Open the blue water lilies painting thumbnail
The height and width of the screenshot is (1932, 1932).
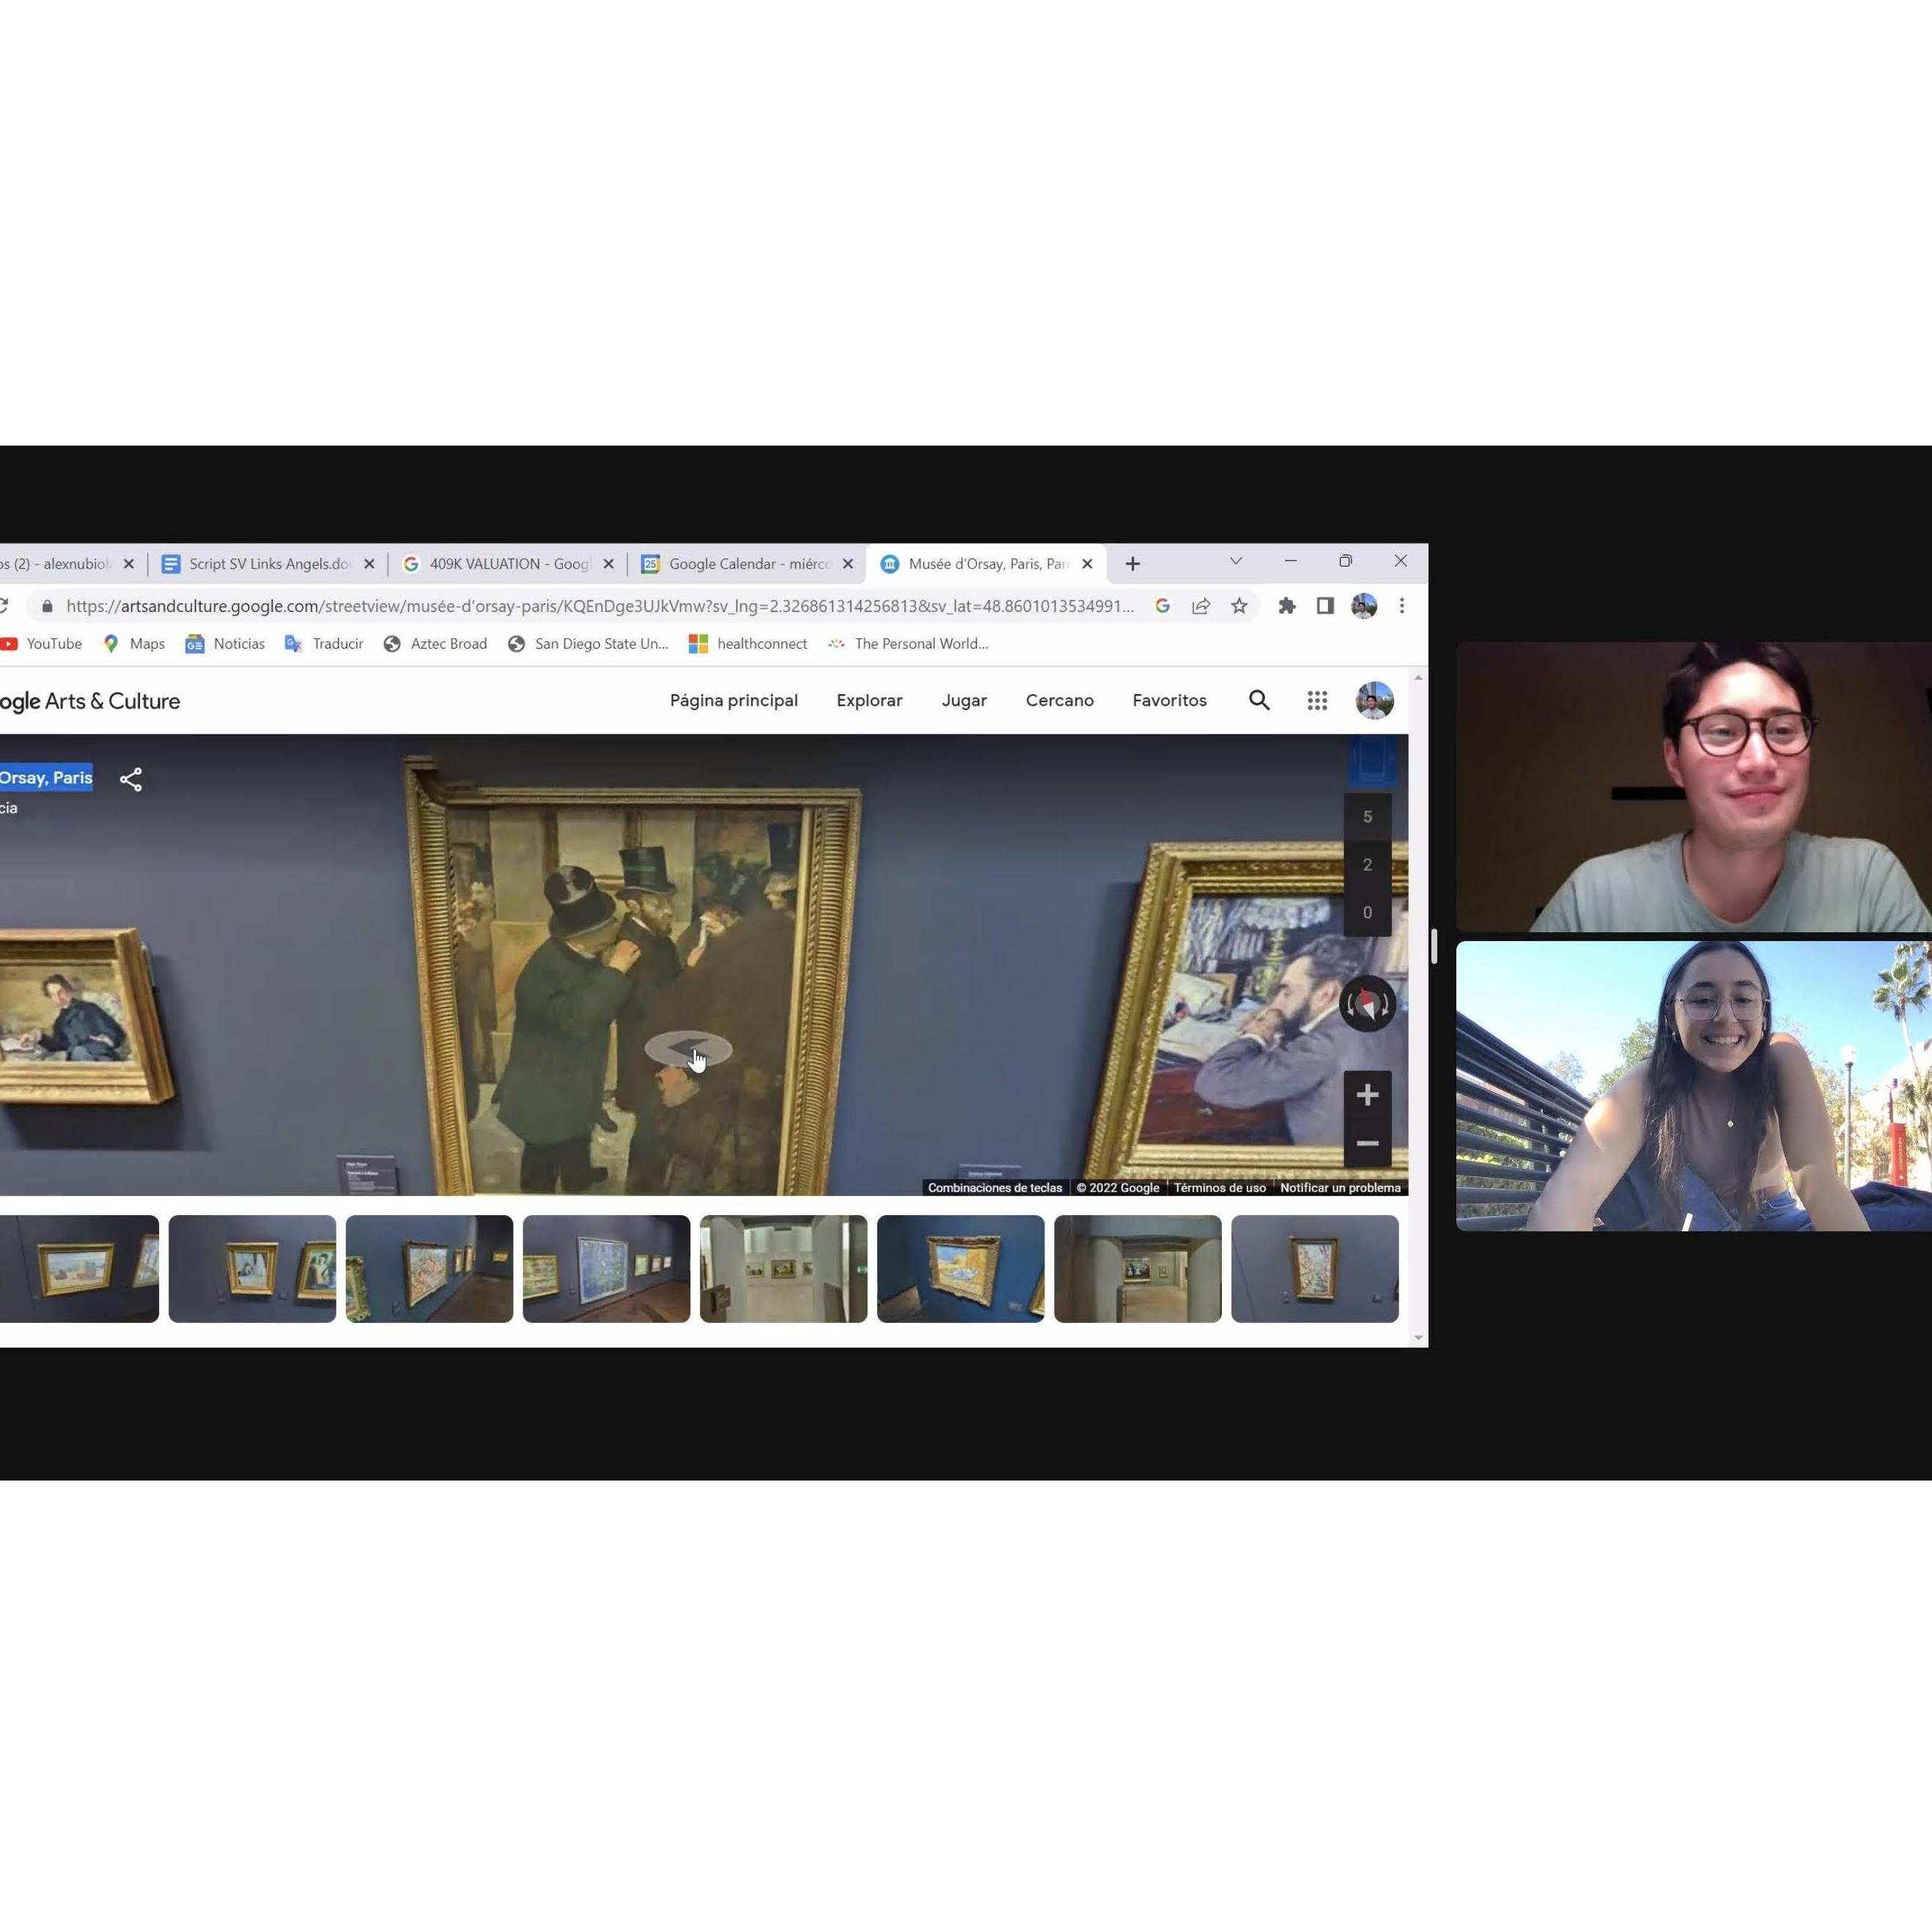click(x=606, y=1269)
